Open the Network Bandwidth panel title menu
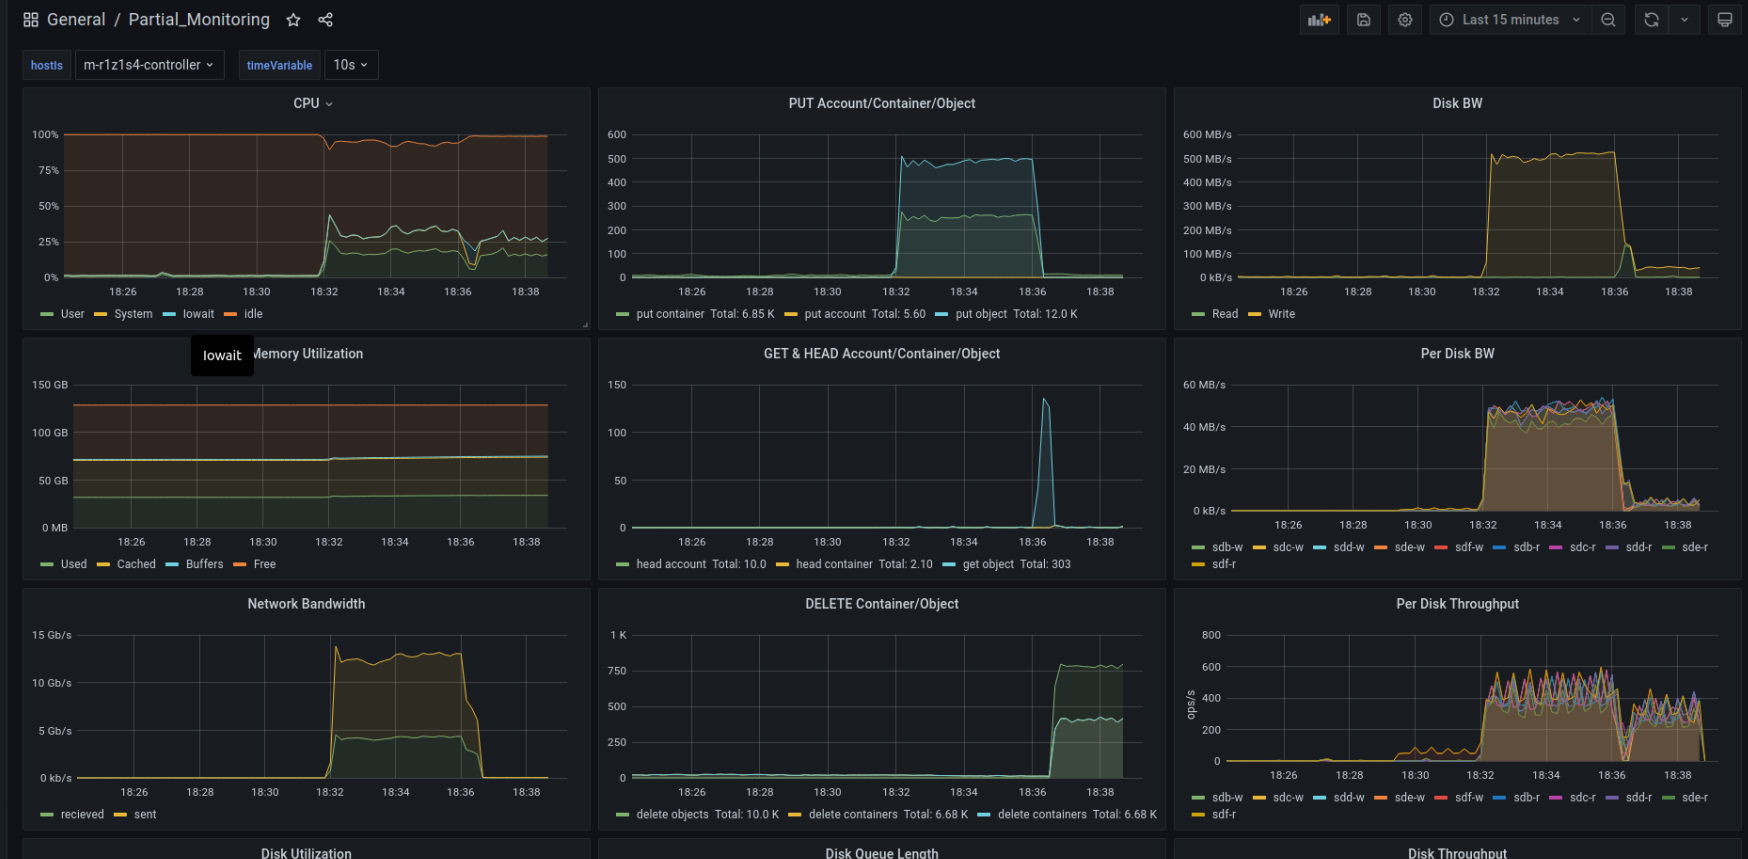 306,604
